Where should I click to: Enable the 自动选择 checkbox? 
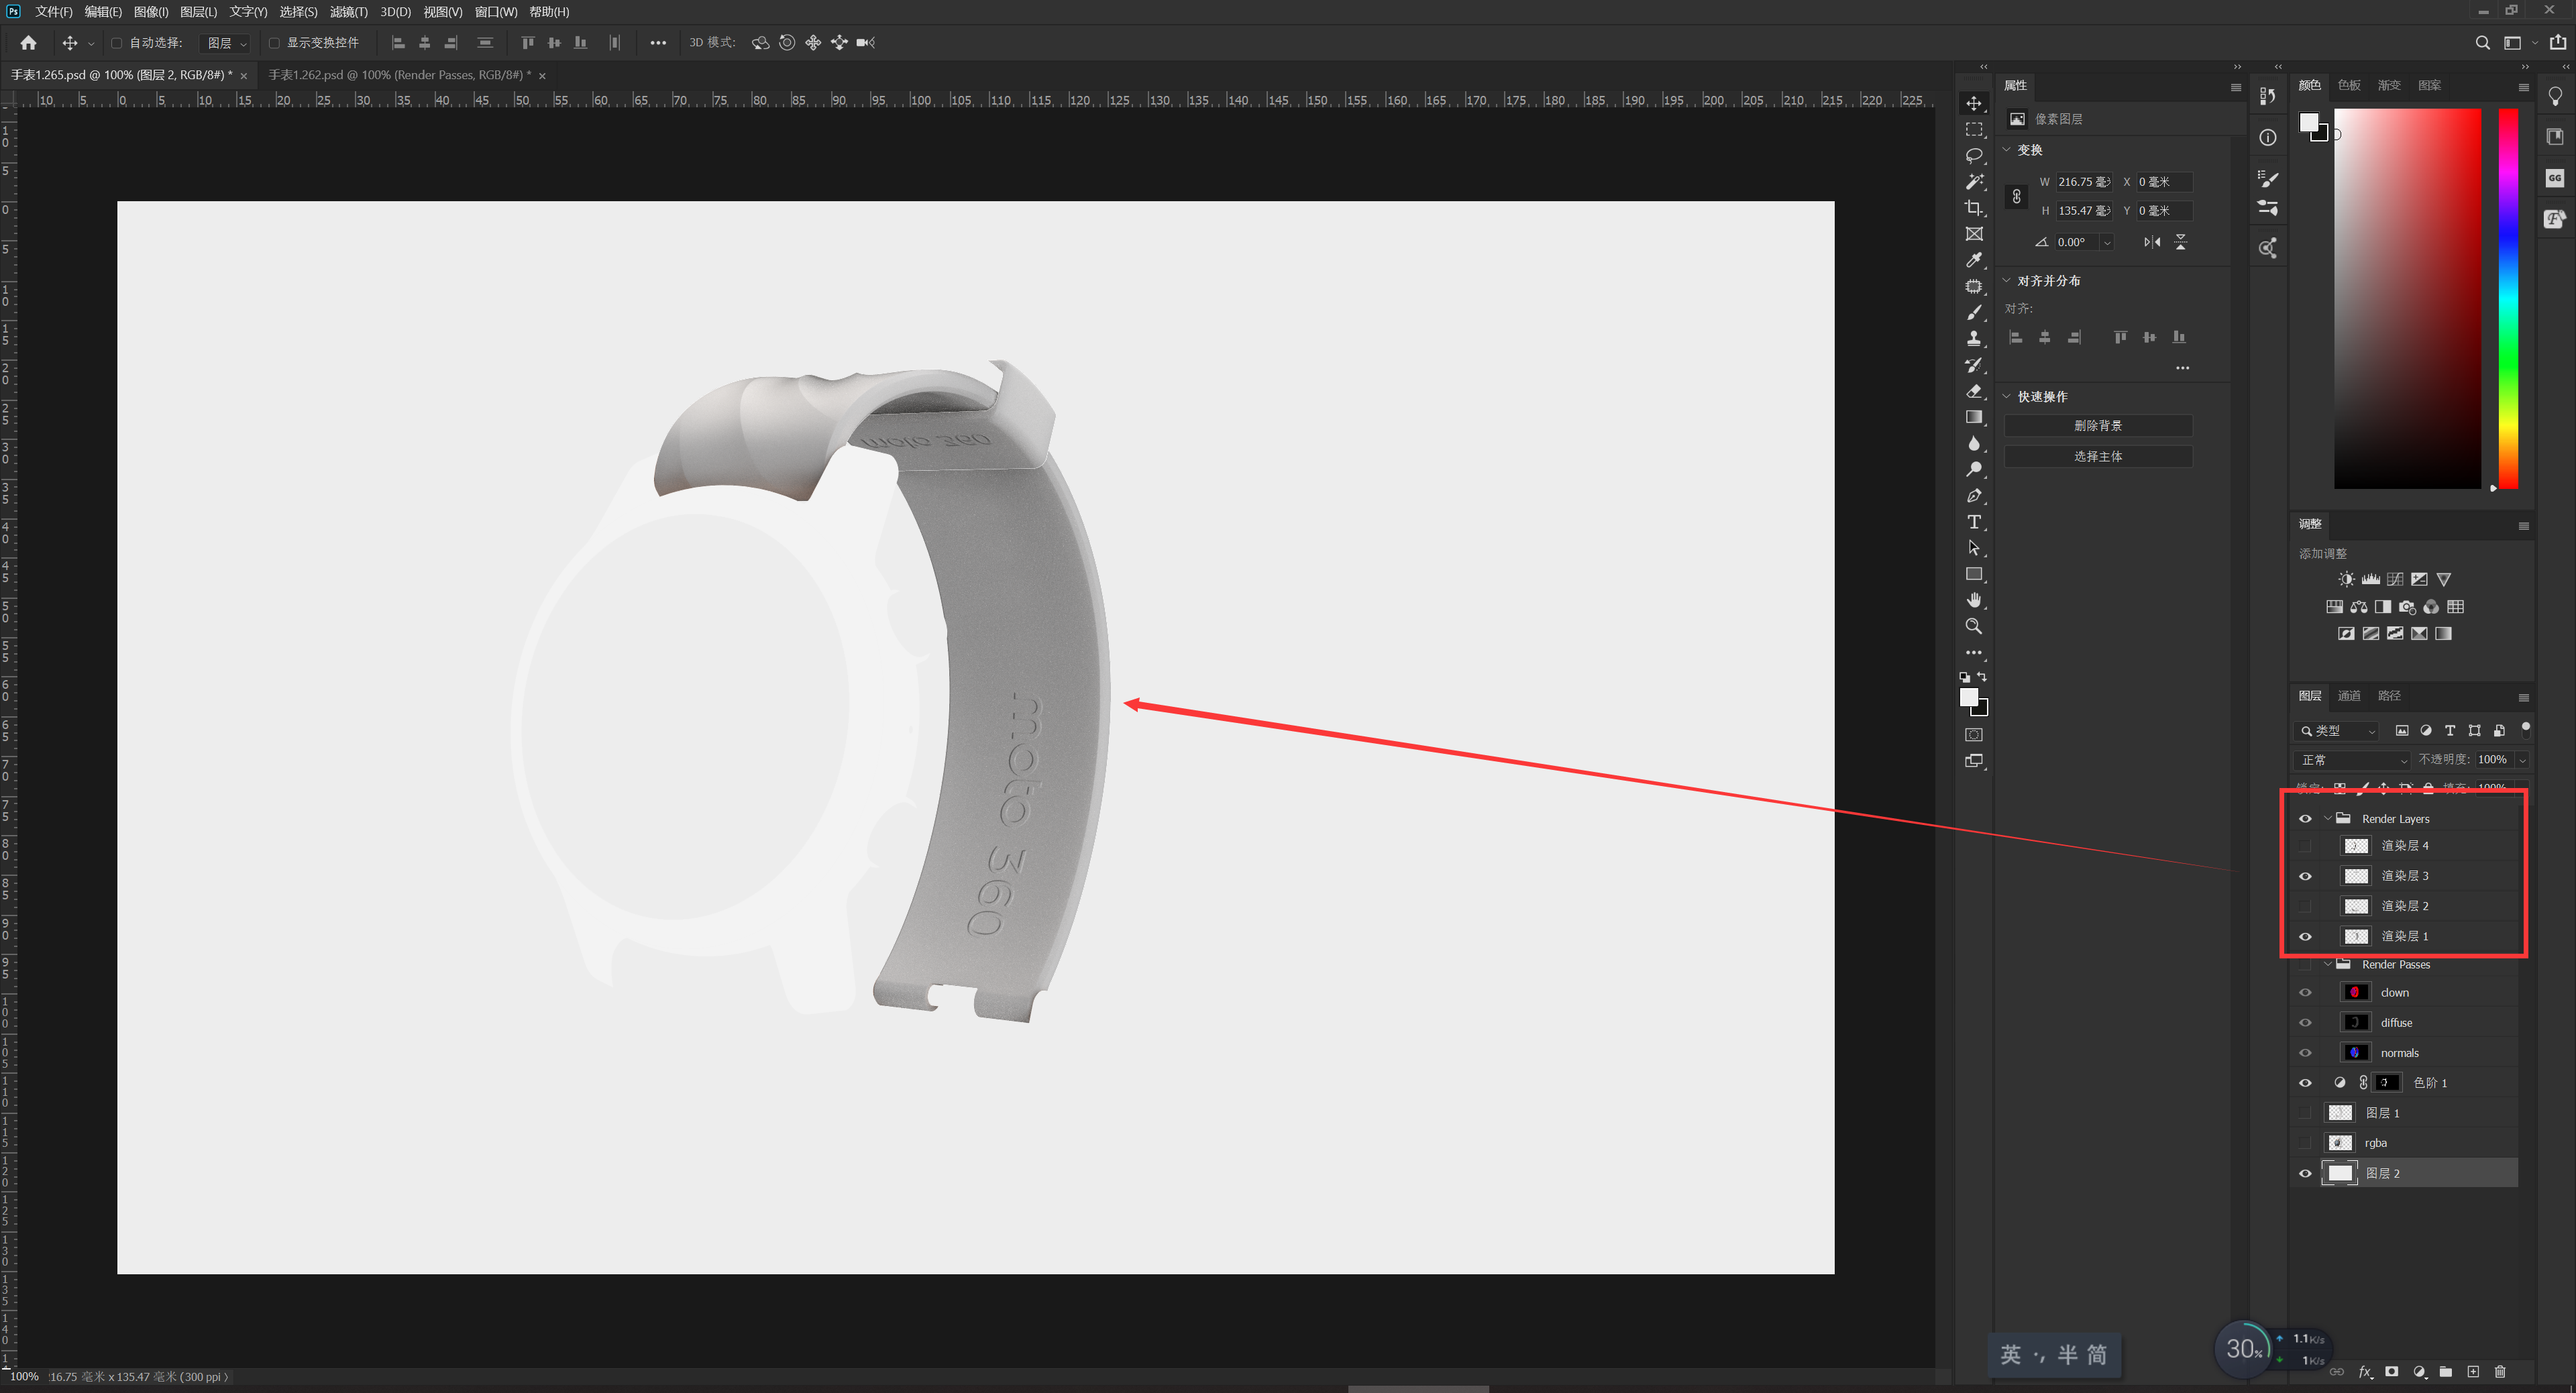pyautogui.click(x=117, y=43)
